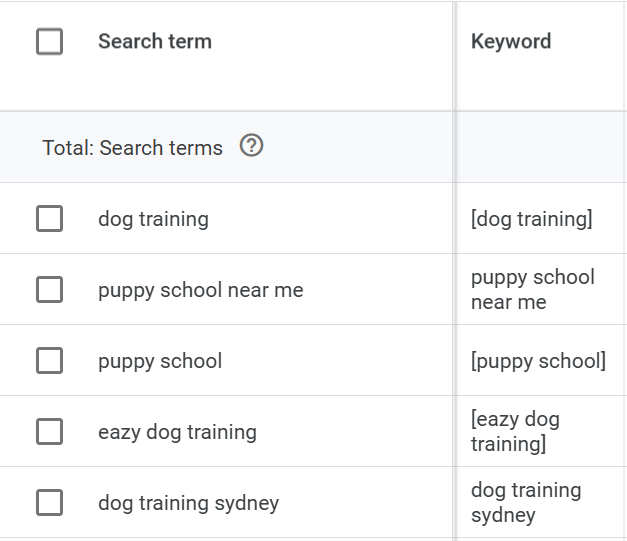Viewport: 627px width, 541px height.
Task: Enable the eazy dog training checkbox
Action: (49, 432)
